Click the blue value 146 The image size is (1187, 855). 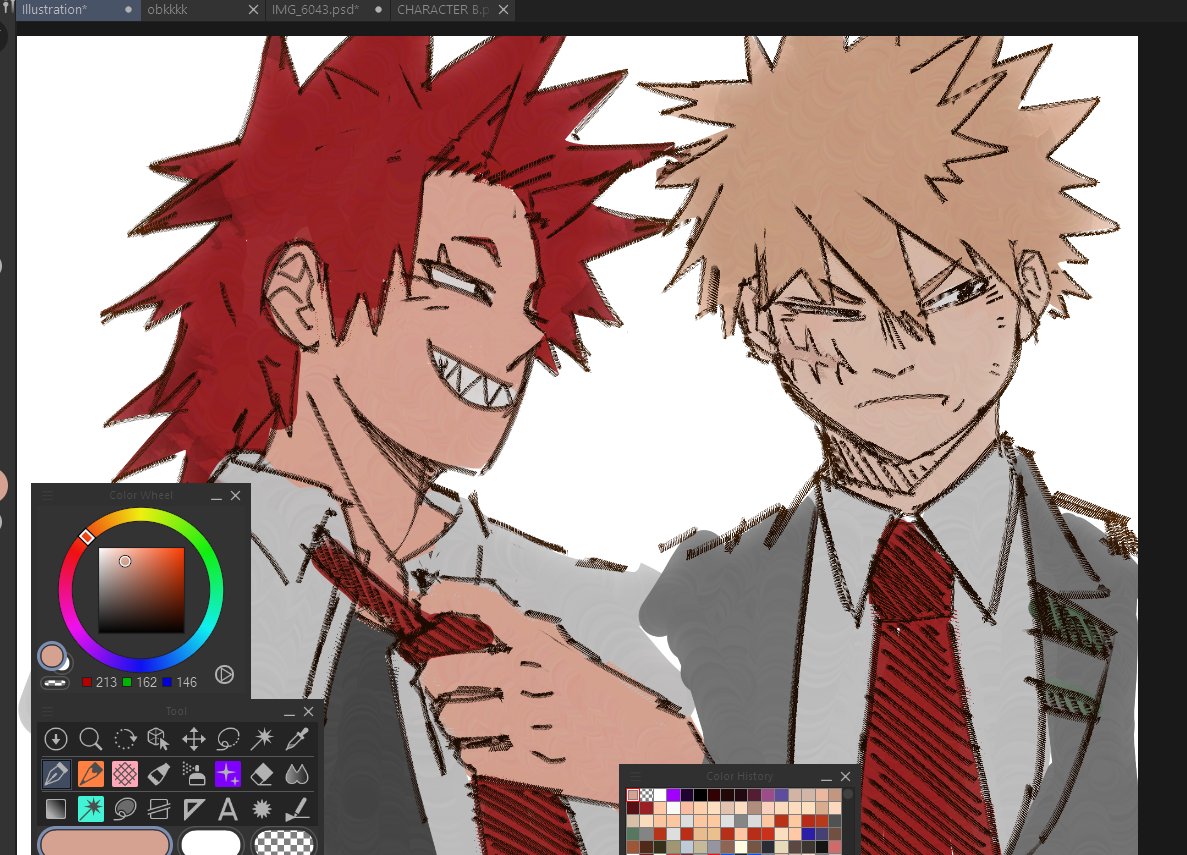click(x=186, y=682)
